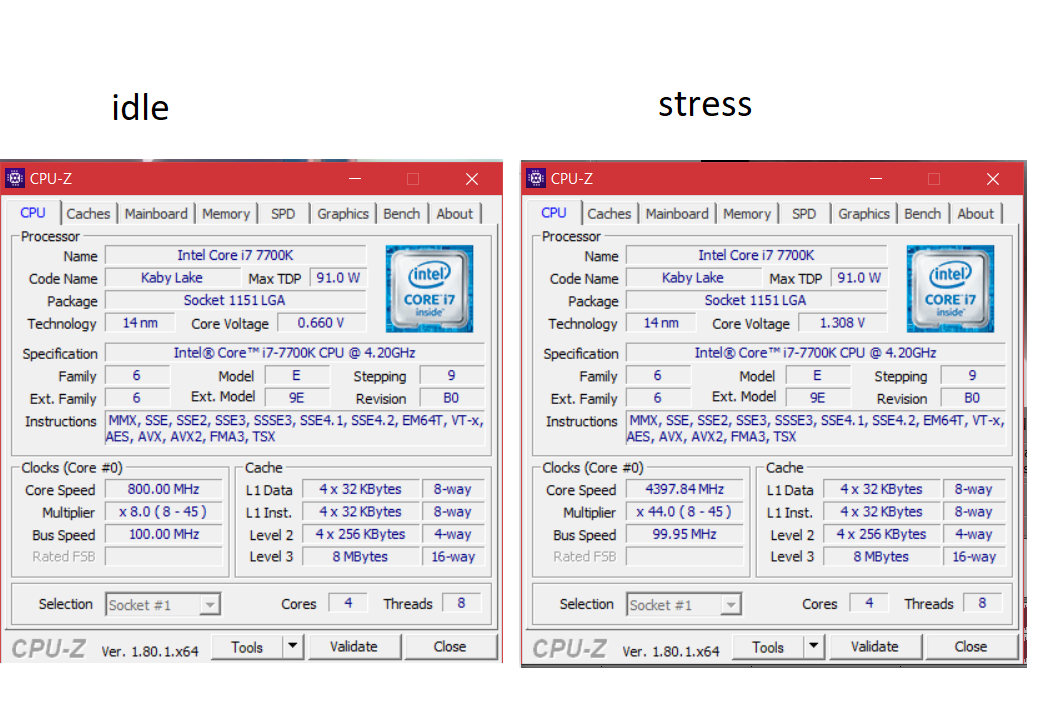
Task: Click Core Speed value 4397.84 MHz
Action: [684, 489]
